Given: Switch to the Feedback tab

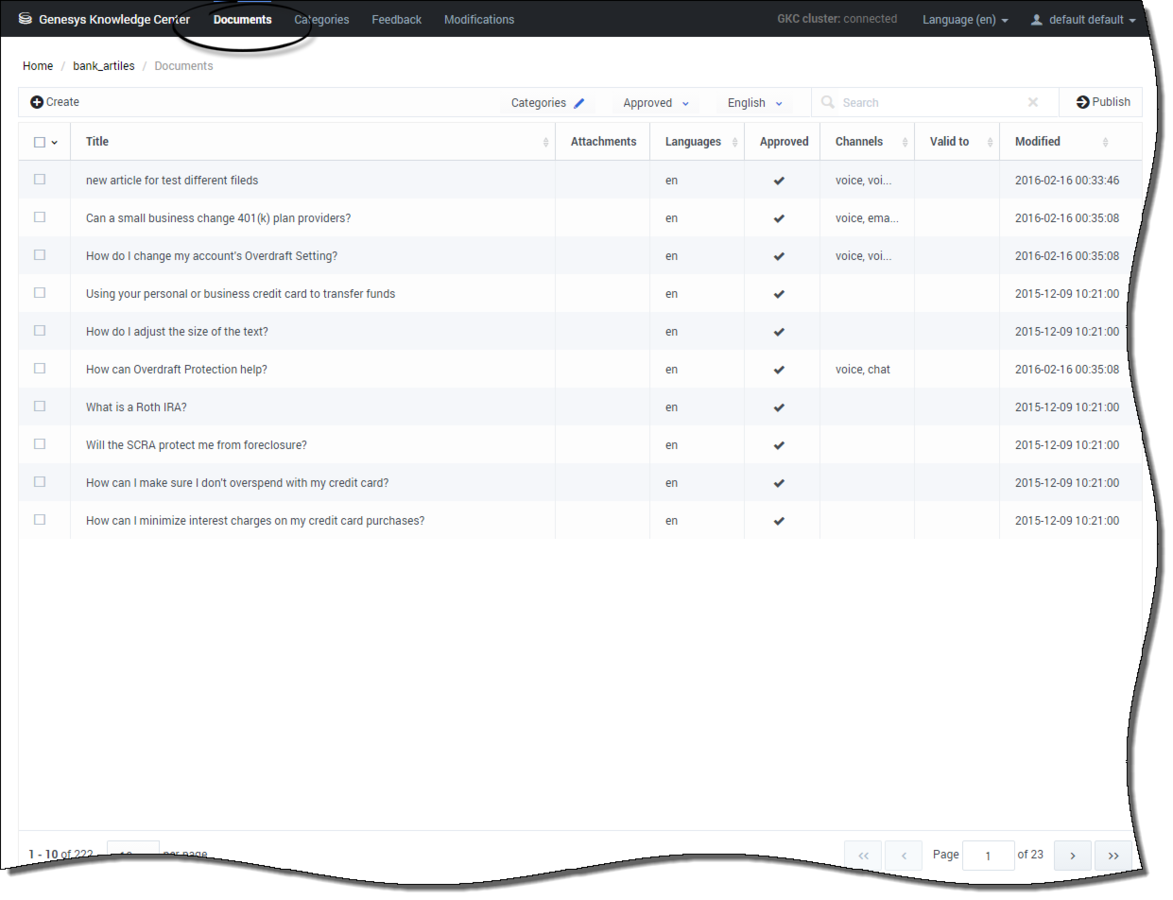Looking at the screenshot, I should [396, 20].
